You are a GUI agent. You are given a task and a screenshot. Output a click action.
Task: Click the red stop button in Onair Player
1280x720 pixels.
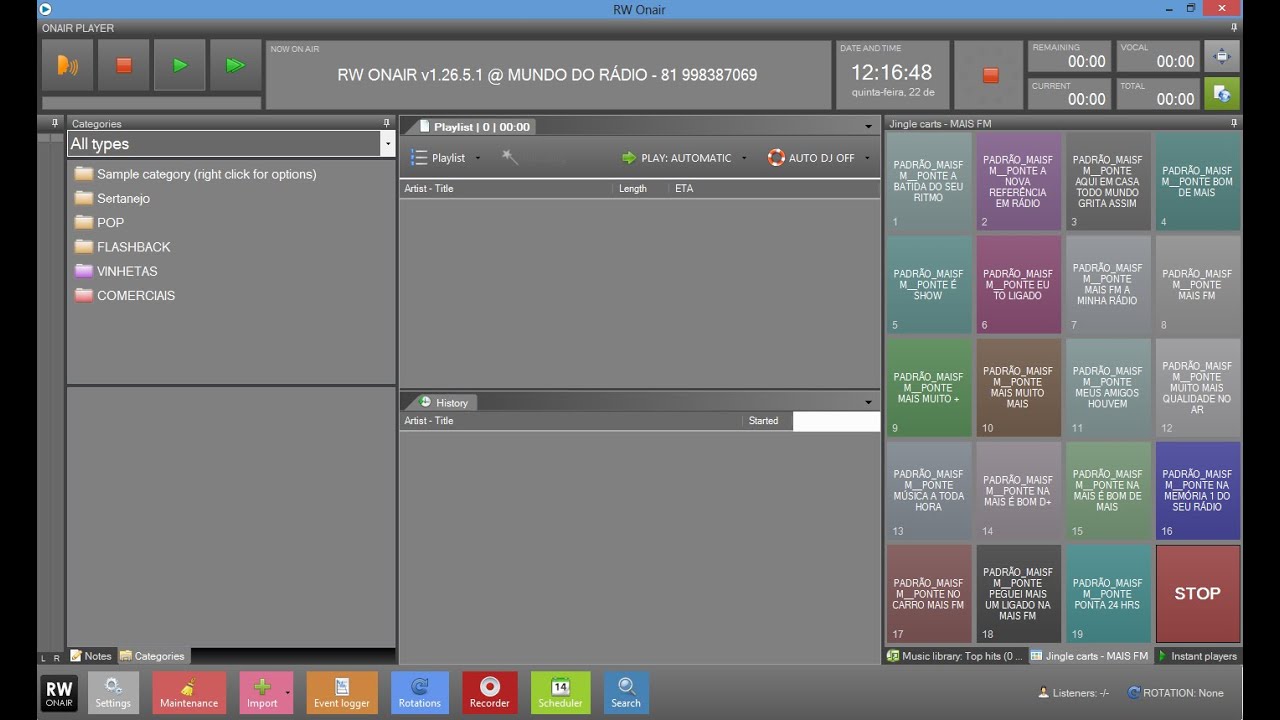click(x=124, y=66)
